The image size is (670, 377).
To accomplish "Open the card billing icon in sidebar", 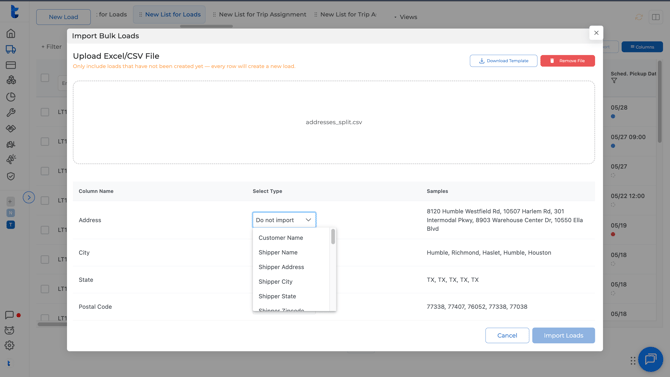I will [11, 65].
